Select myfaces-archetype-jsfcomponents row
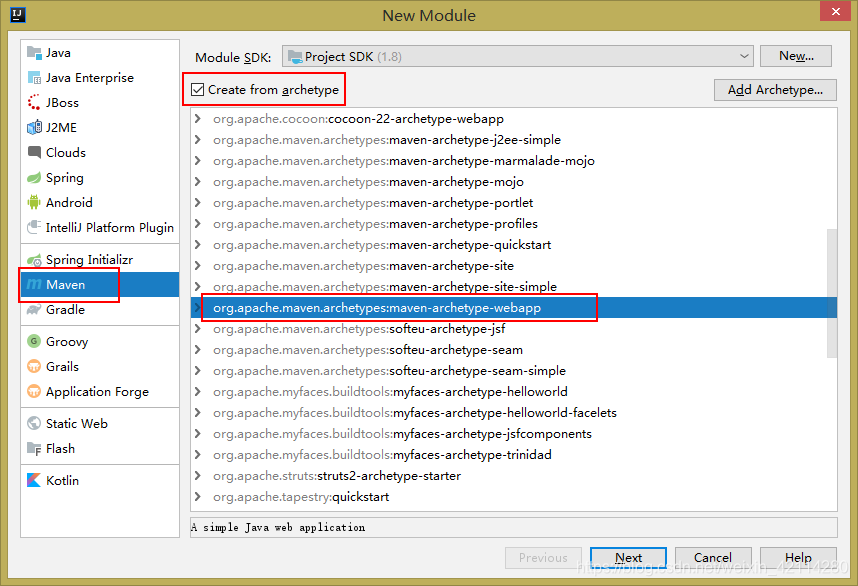This screenshot has height=586, width=858. [x=514, y=434]
